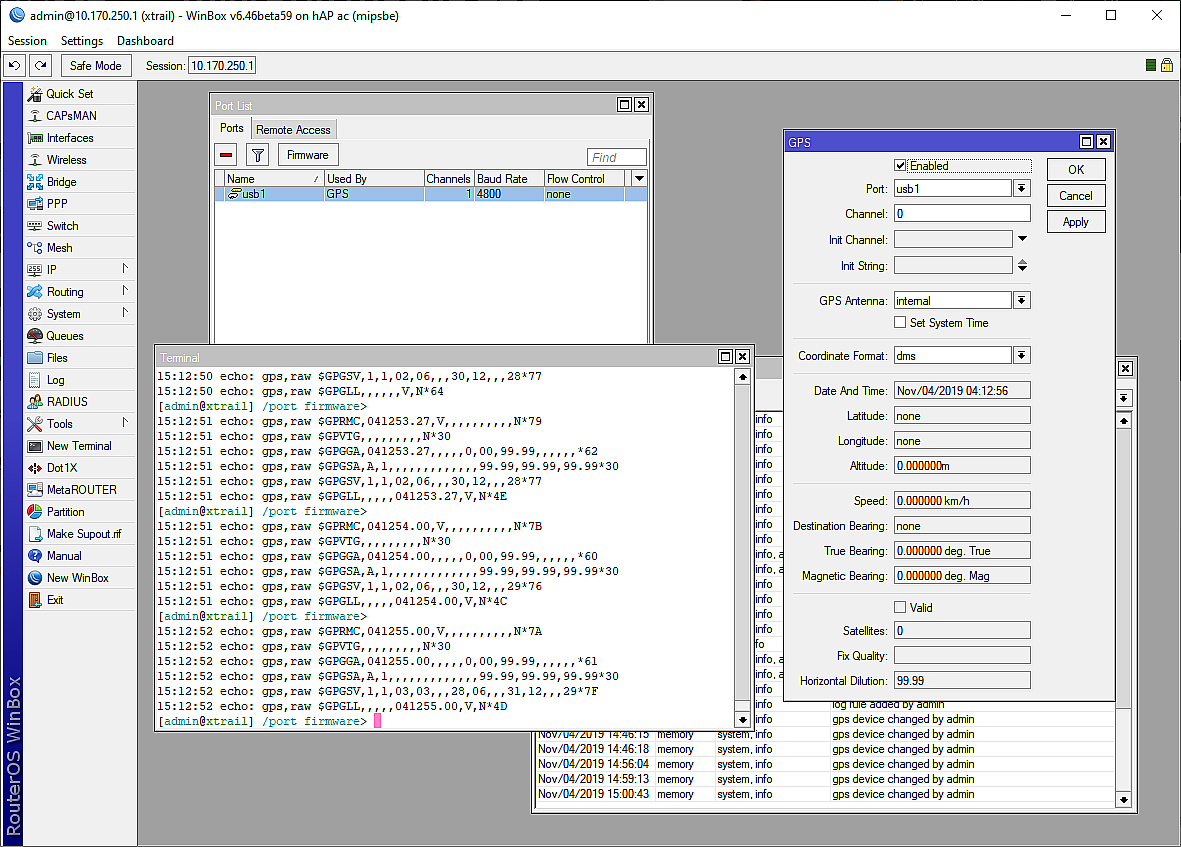Open the Port dropdown in GPS
The height and width of the screenshot is (847, 1181).
coord(1021,188)
